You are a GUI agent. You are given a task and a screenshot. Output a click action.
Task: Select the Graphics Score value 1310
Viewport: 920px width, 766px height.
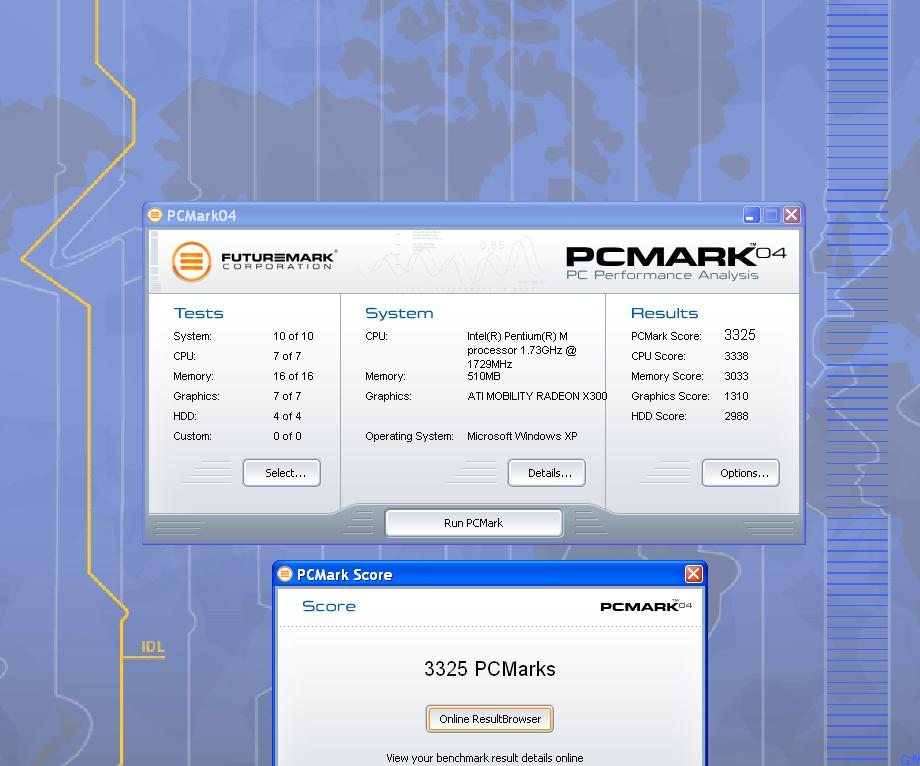click(x=736, y=396)
